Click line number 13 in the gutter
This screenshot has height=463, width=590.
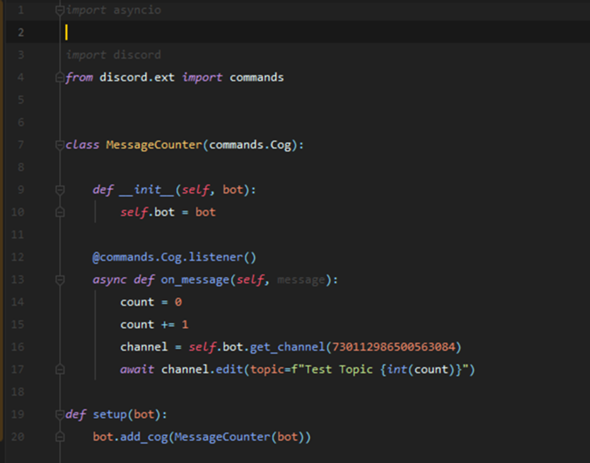(x=18, y=280)
